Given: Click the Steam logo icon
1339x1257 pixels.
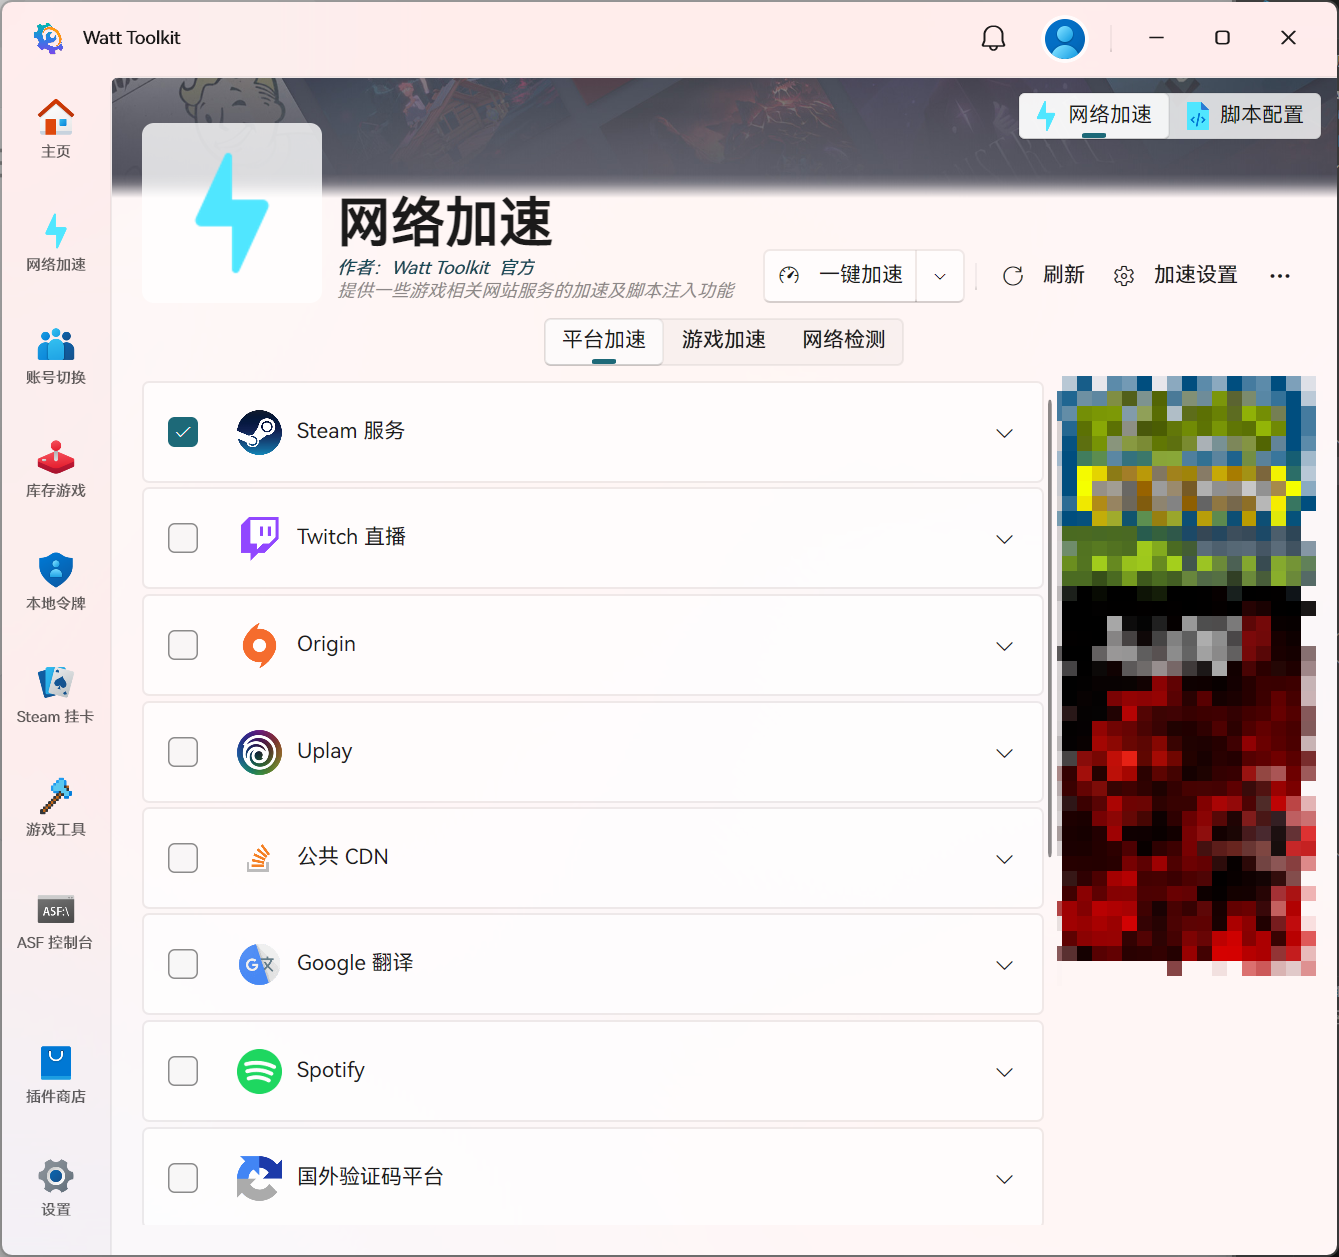Looking at the screenshot, I should [x=259, y=432].
